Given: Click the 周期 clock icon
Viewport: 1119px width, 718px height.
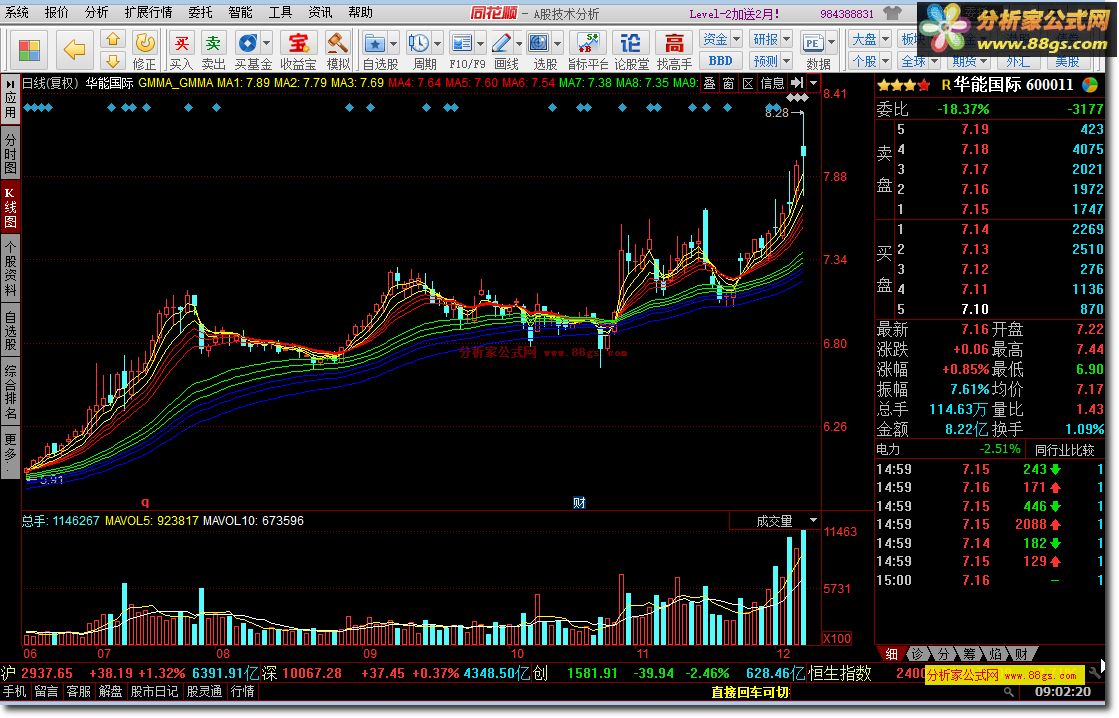Looking at the screenshot, I should (419, 44).
